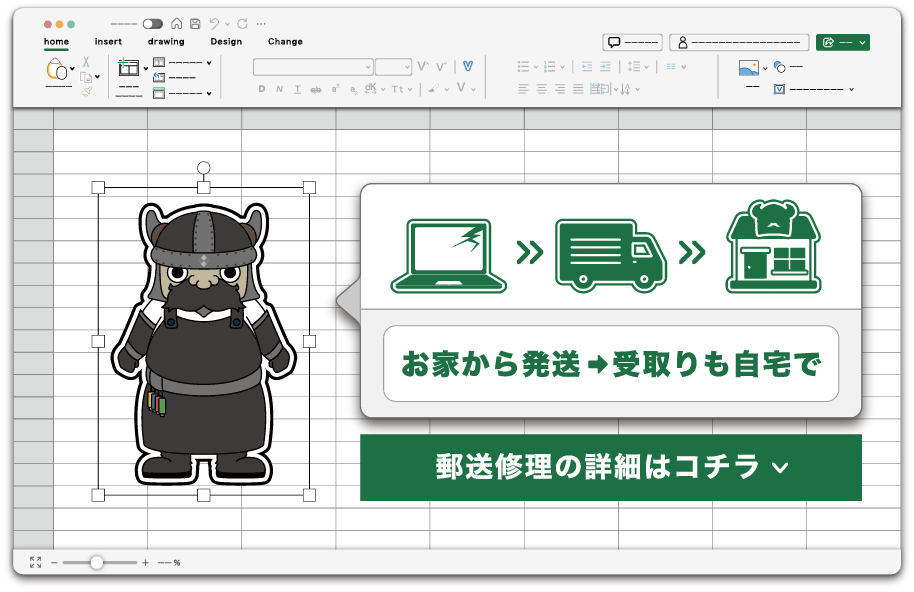Viewport: 914px width, 592px height.
Task: Click the Save floppy disk icon
Action: pyautogui.click(x=194, y=23)
